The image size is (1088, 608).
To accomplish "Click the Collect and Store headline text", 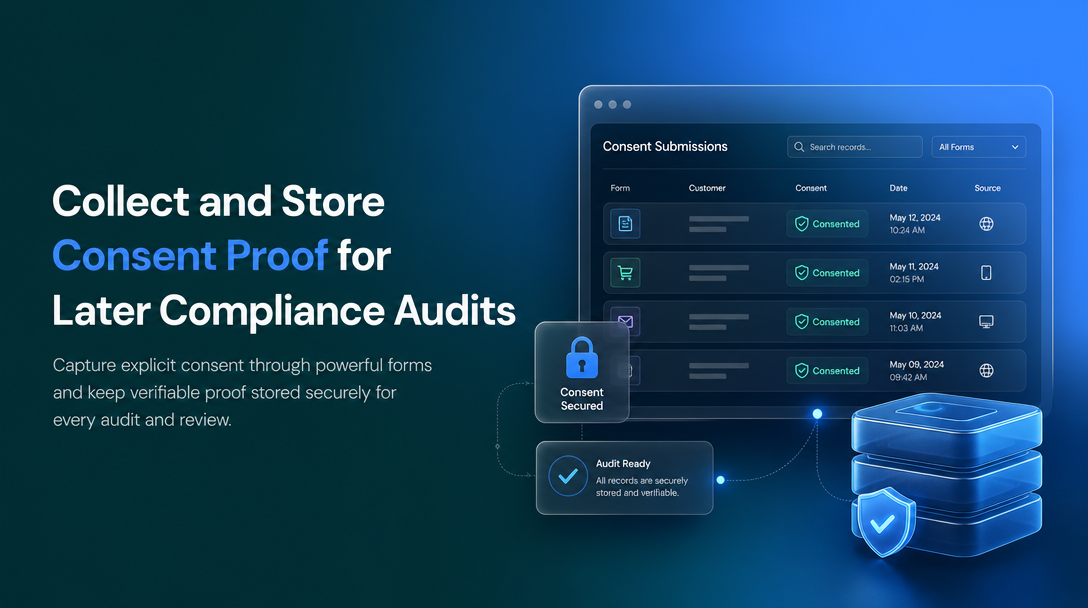I will [218, 201].
